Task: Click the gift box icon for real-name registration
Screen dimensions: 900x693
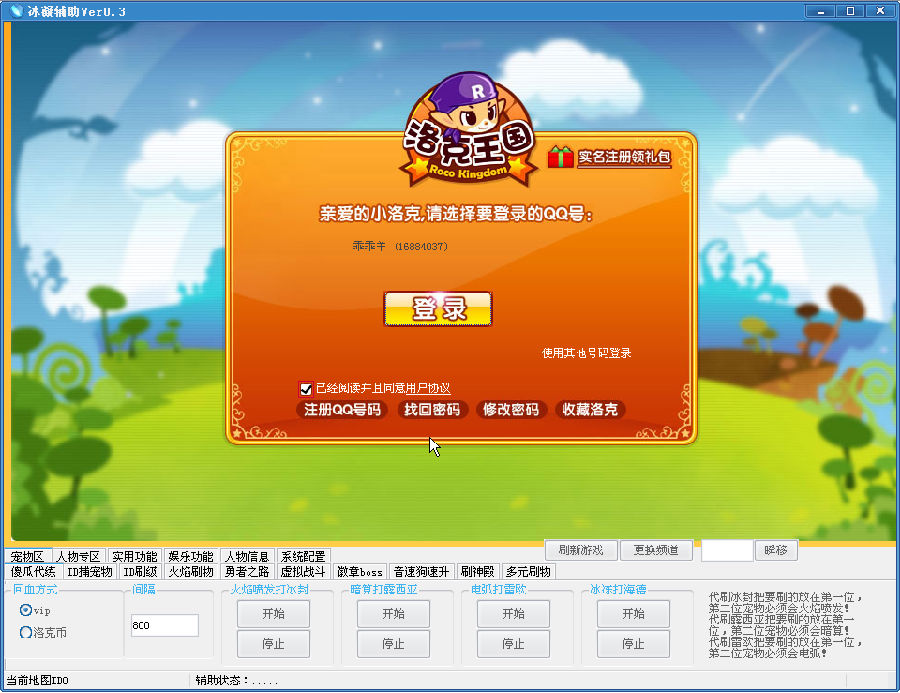Action: [x=560, y=157]
